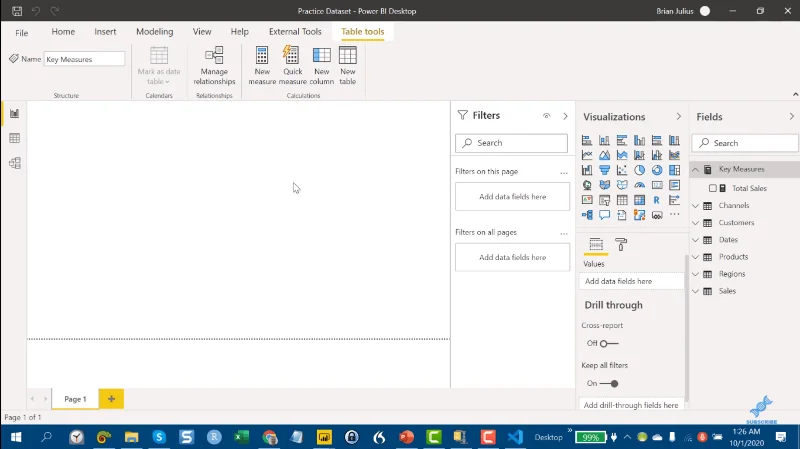Open Excel from the taskbar
The image size is (800, 449).
(241, 437)
